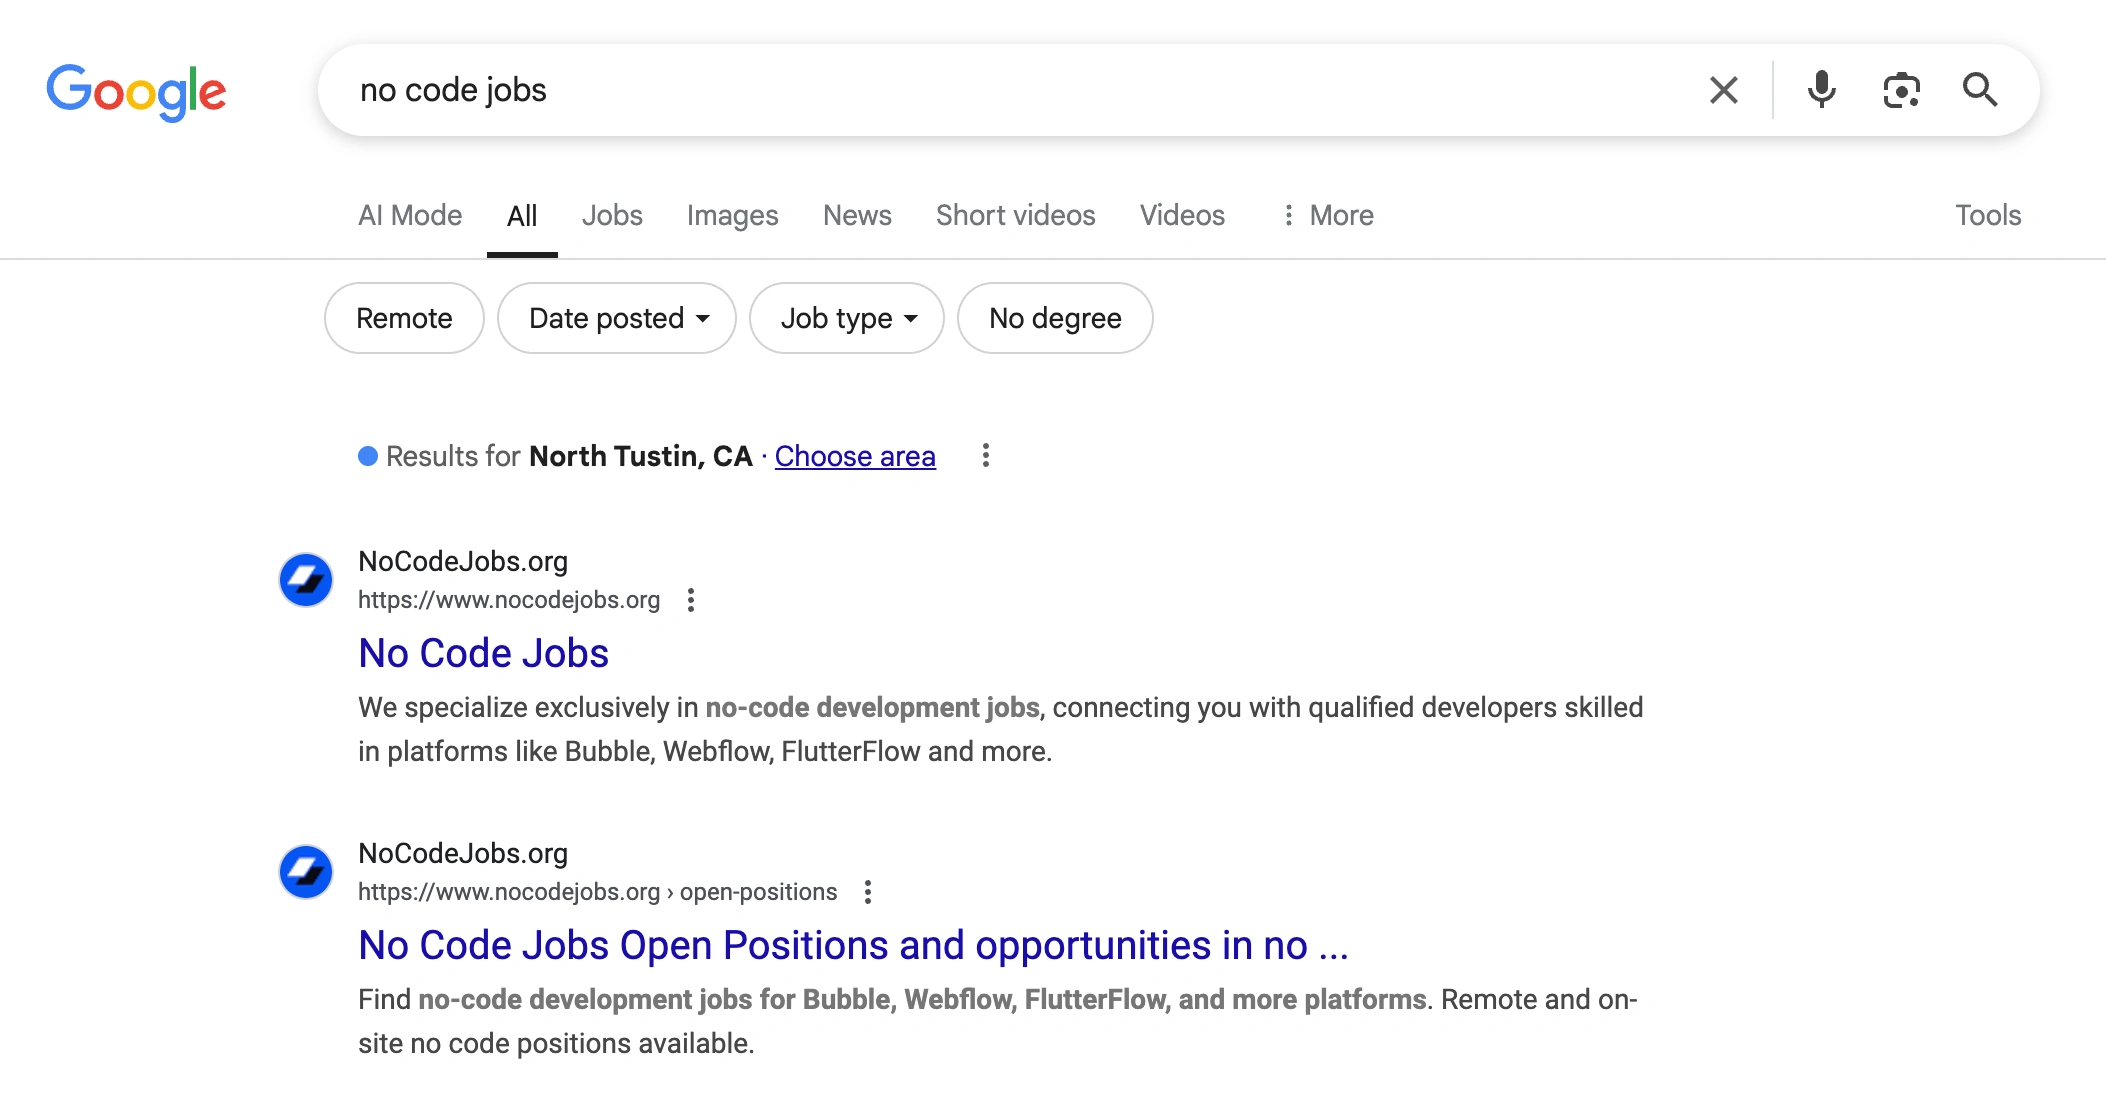The width and height of the screenshot is (2106, 1112).
Task: Switch to Videos tab
Action: (1182, 215)
